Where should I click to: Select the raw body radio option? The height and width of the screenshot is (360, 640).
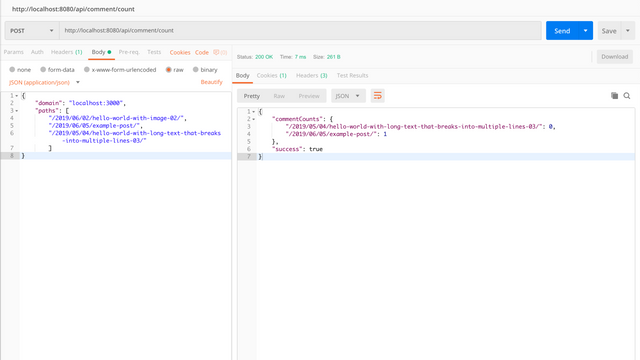pyautogui.click(x=168, y=70)
